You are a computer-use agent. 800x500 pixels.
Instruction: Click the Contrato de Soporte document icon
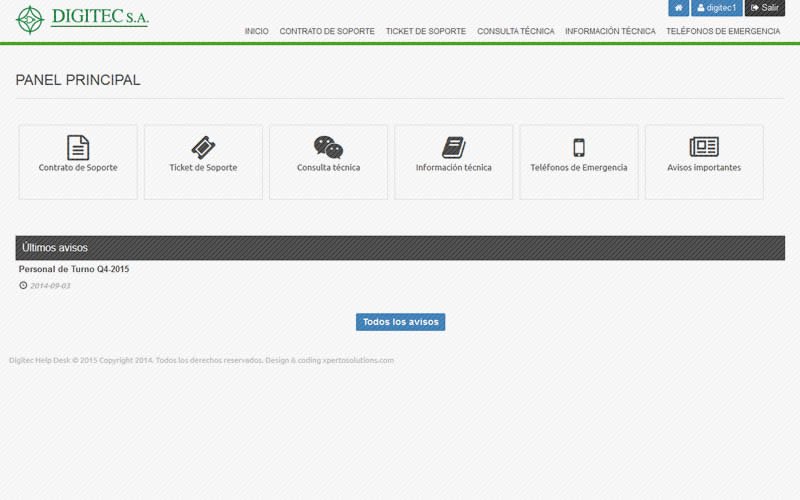(78, 148)
